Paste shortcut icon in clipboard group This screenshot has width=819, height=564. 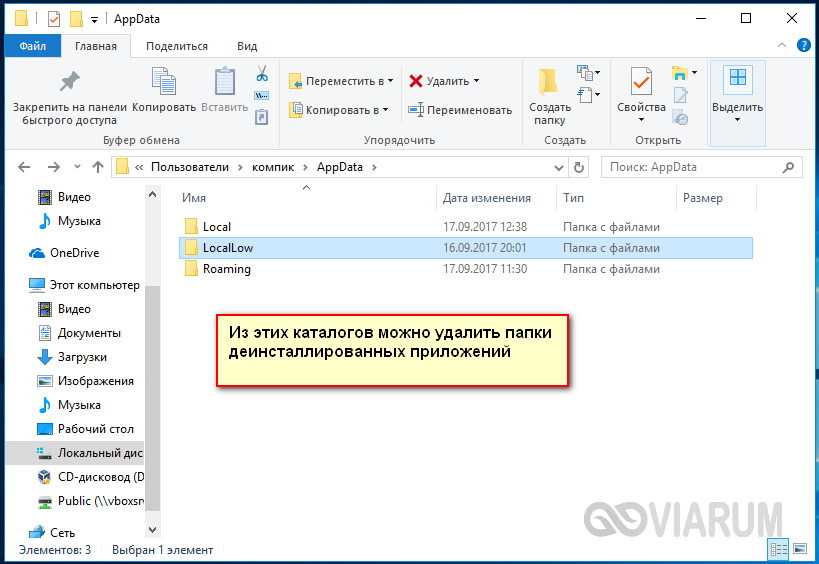[262, 117]
